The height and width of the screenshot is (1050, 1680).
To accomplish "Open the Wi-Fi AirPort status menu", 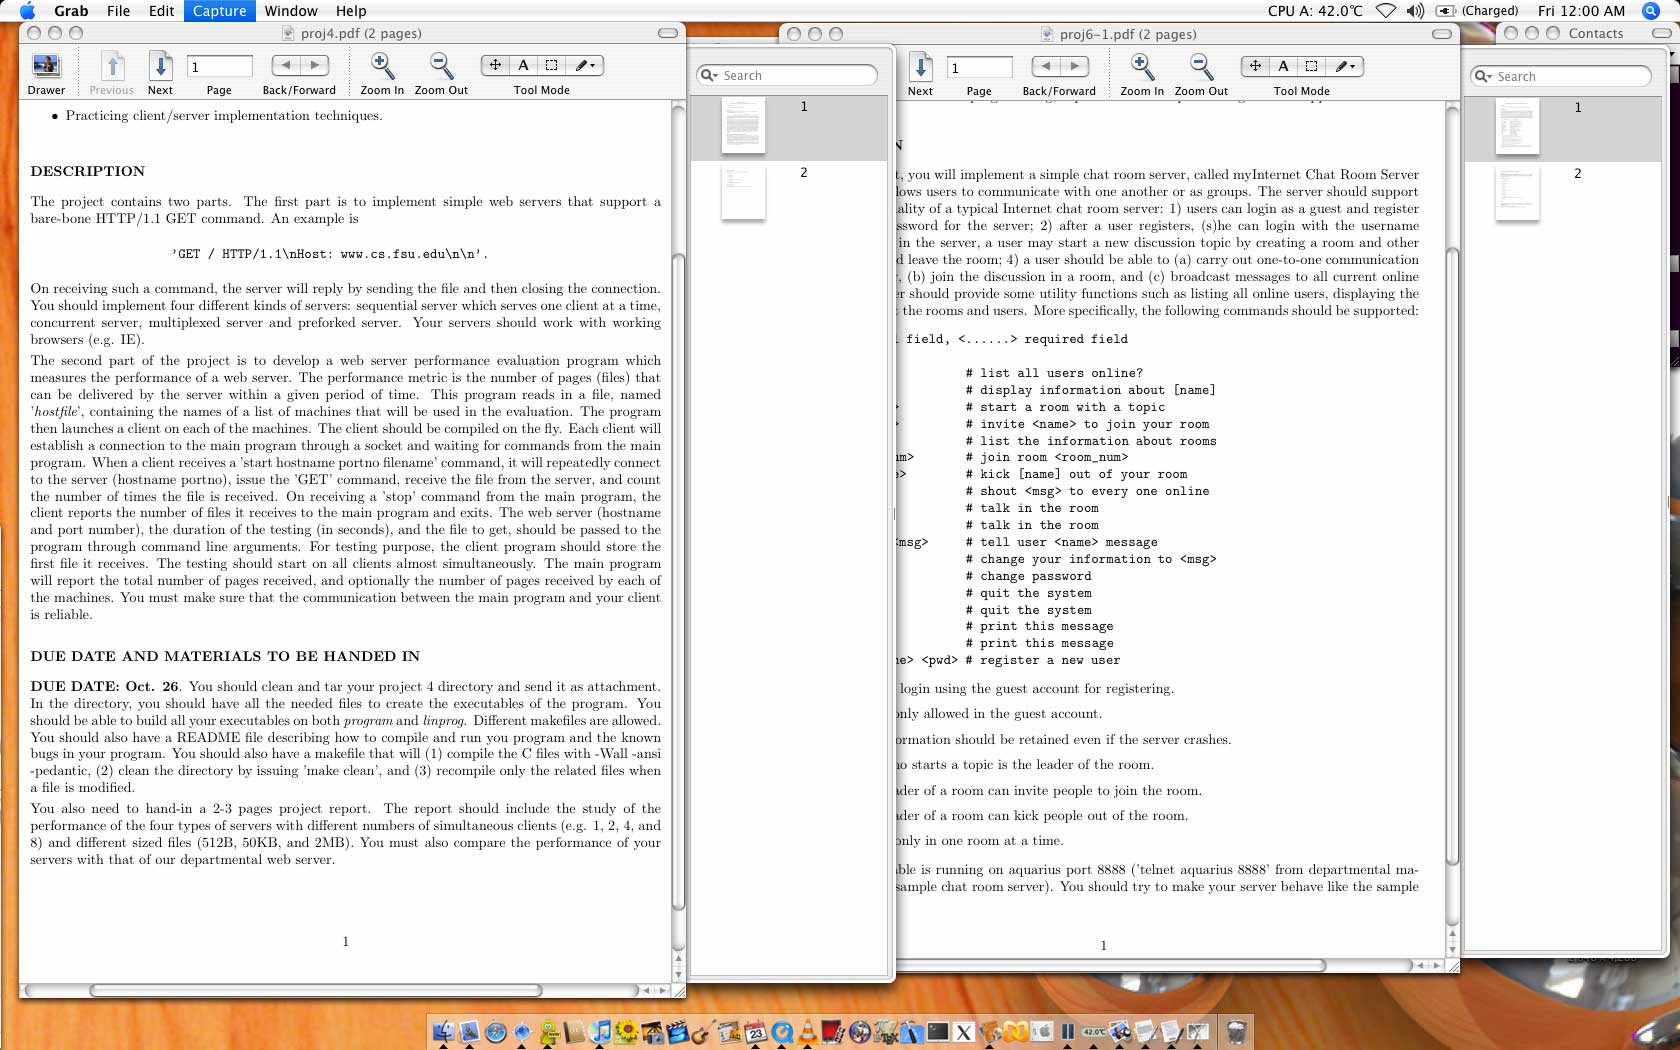I will [x=1386, y=11].
